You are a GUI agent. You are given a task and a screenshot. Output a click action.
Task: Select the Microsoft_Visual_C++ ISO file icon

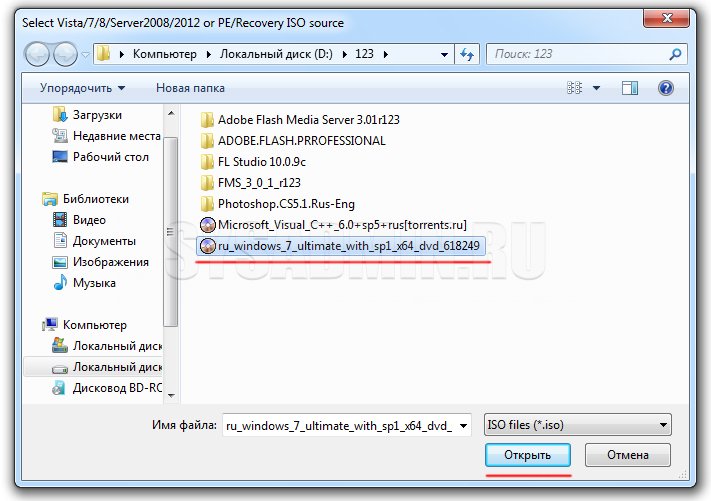point(208,225)
